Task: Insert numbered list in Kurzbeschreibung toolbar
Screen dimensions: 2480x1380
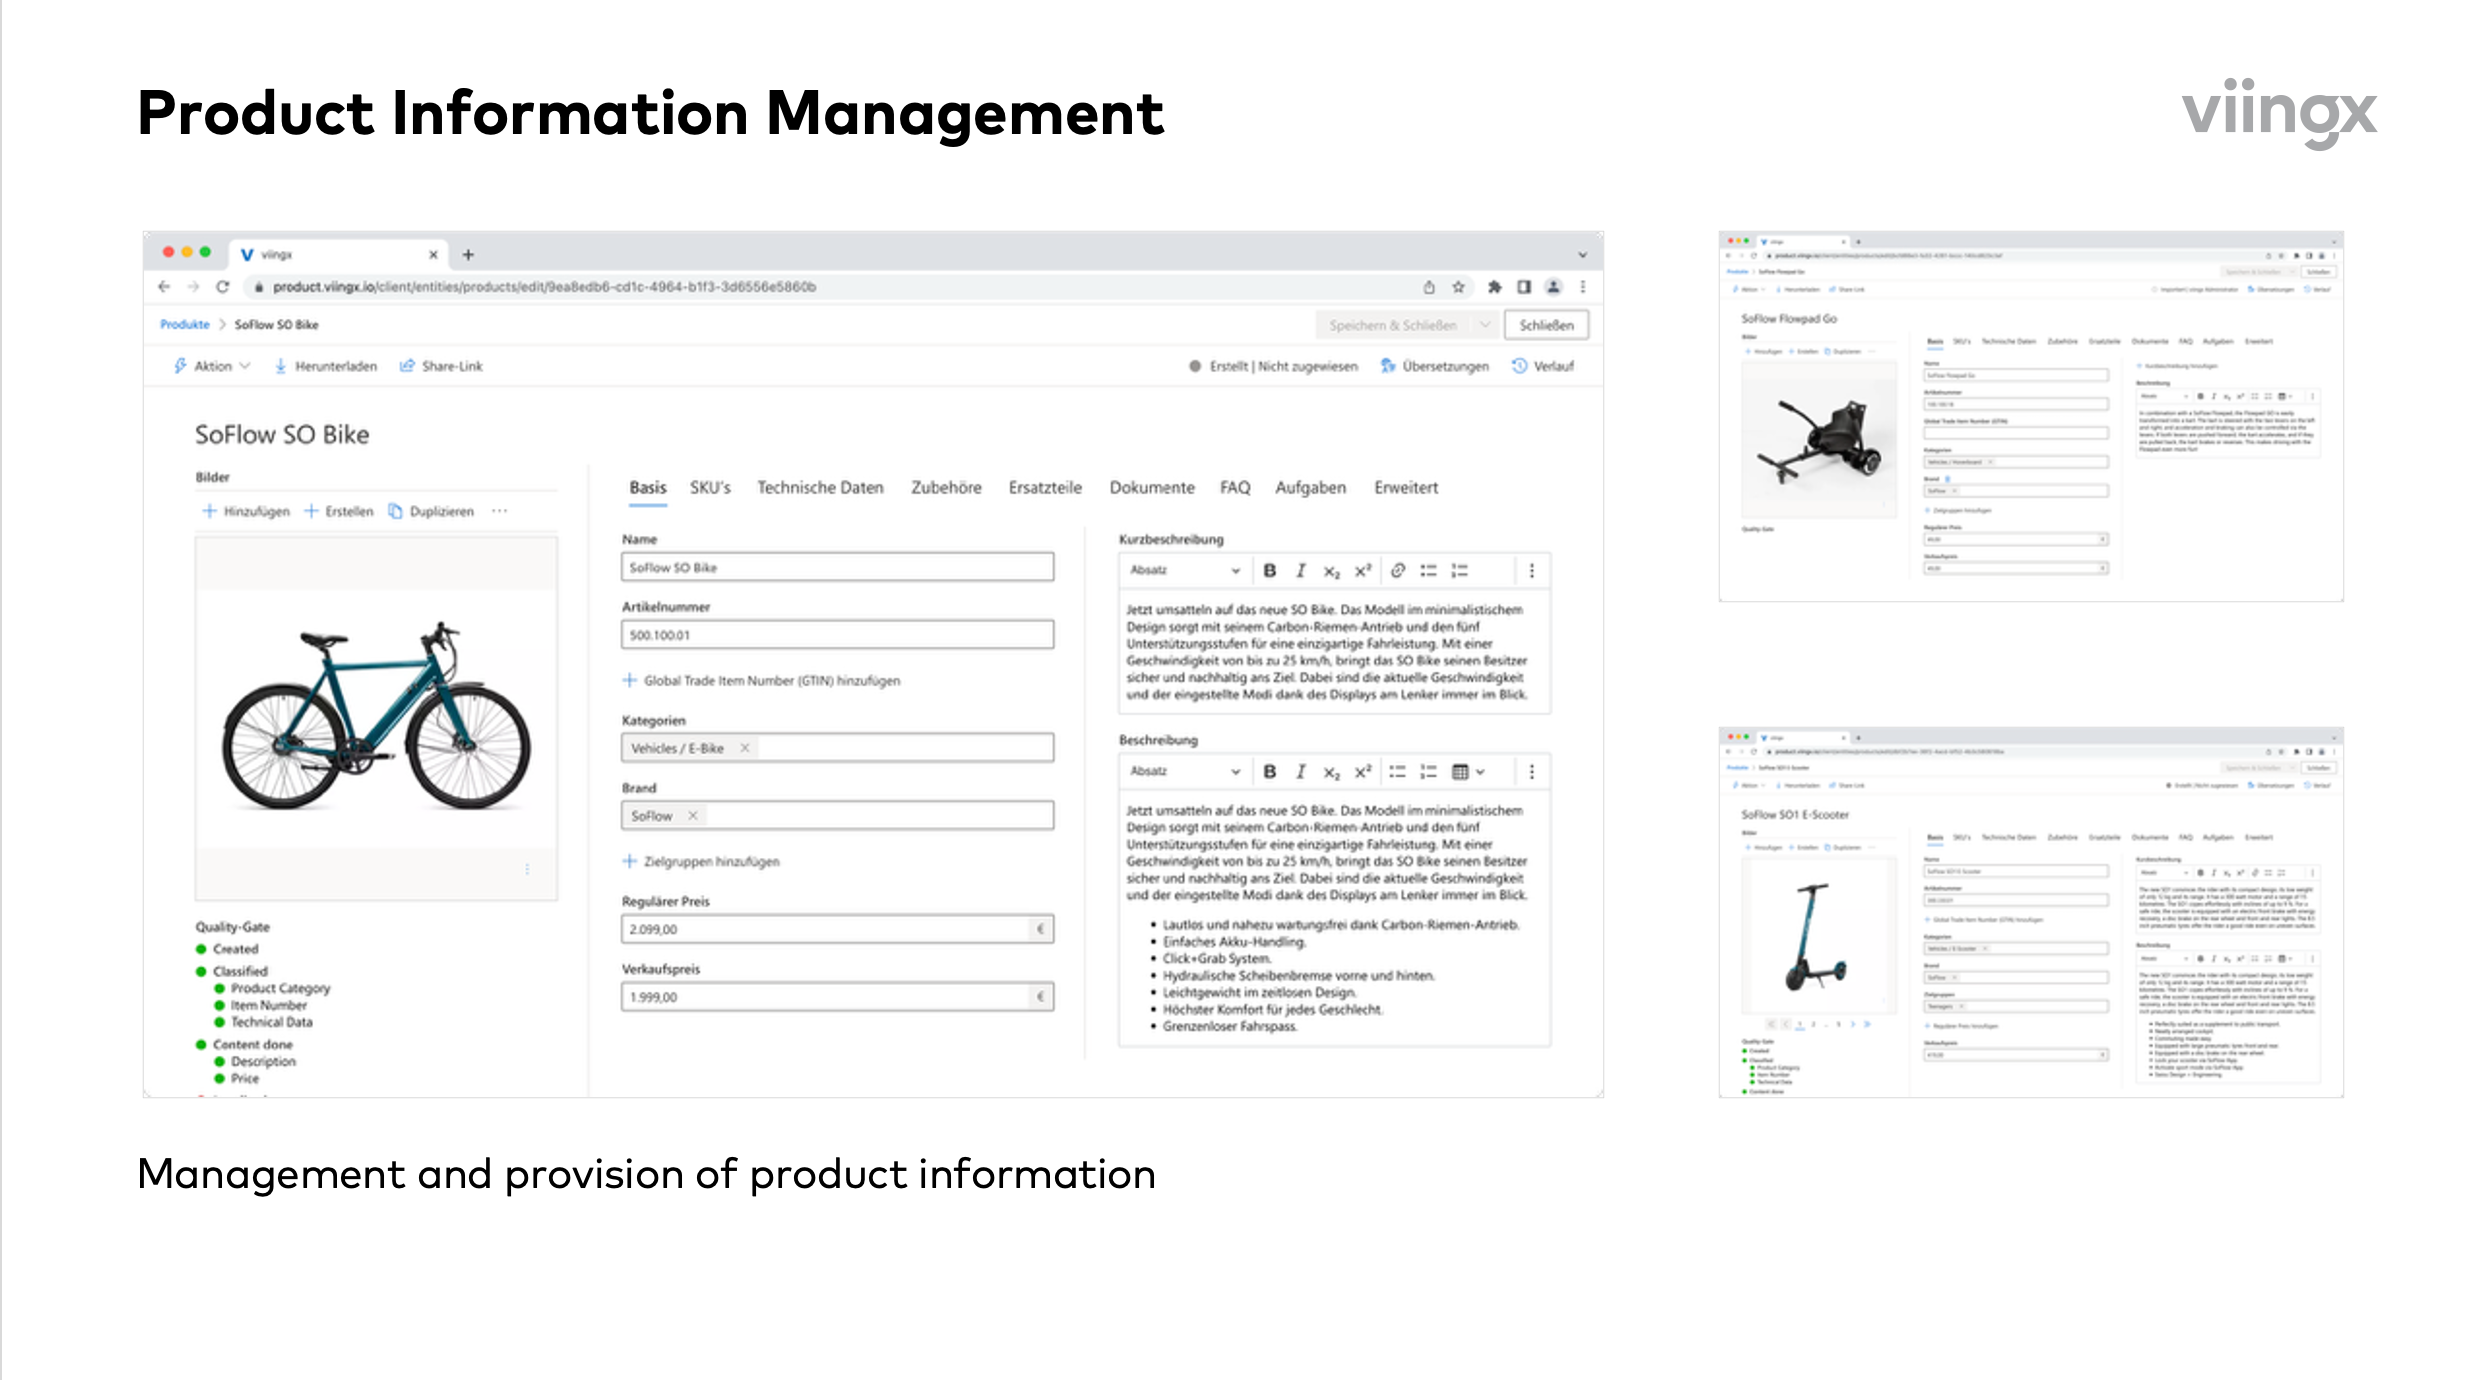Action: pyautogui.click(x=1459, y=571)
